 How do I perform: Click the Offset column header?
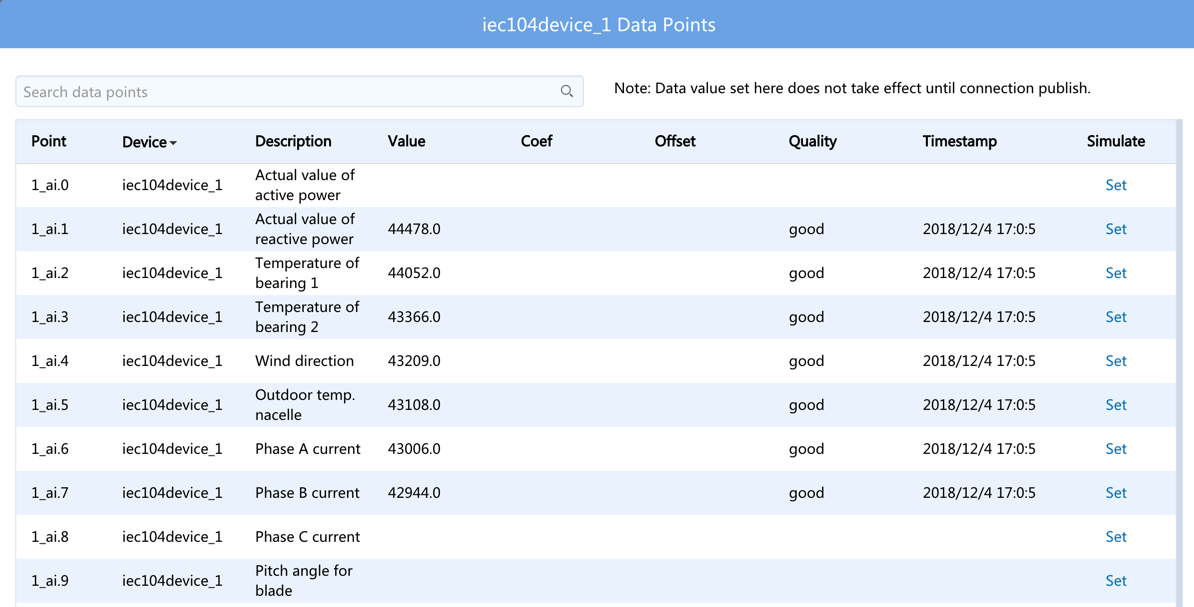(675, 141)
